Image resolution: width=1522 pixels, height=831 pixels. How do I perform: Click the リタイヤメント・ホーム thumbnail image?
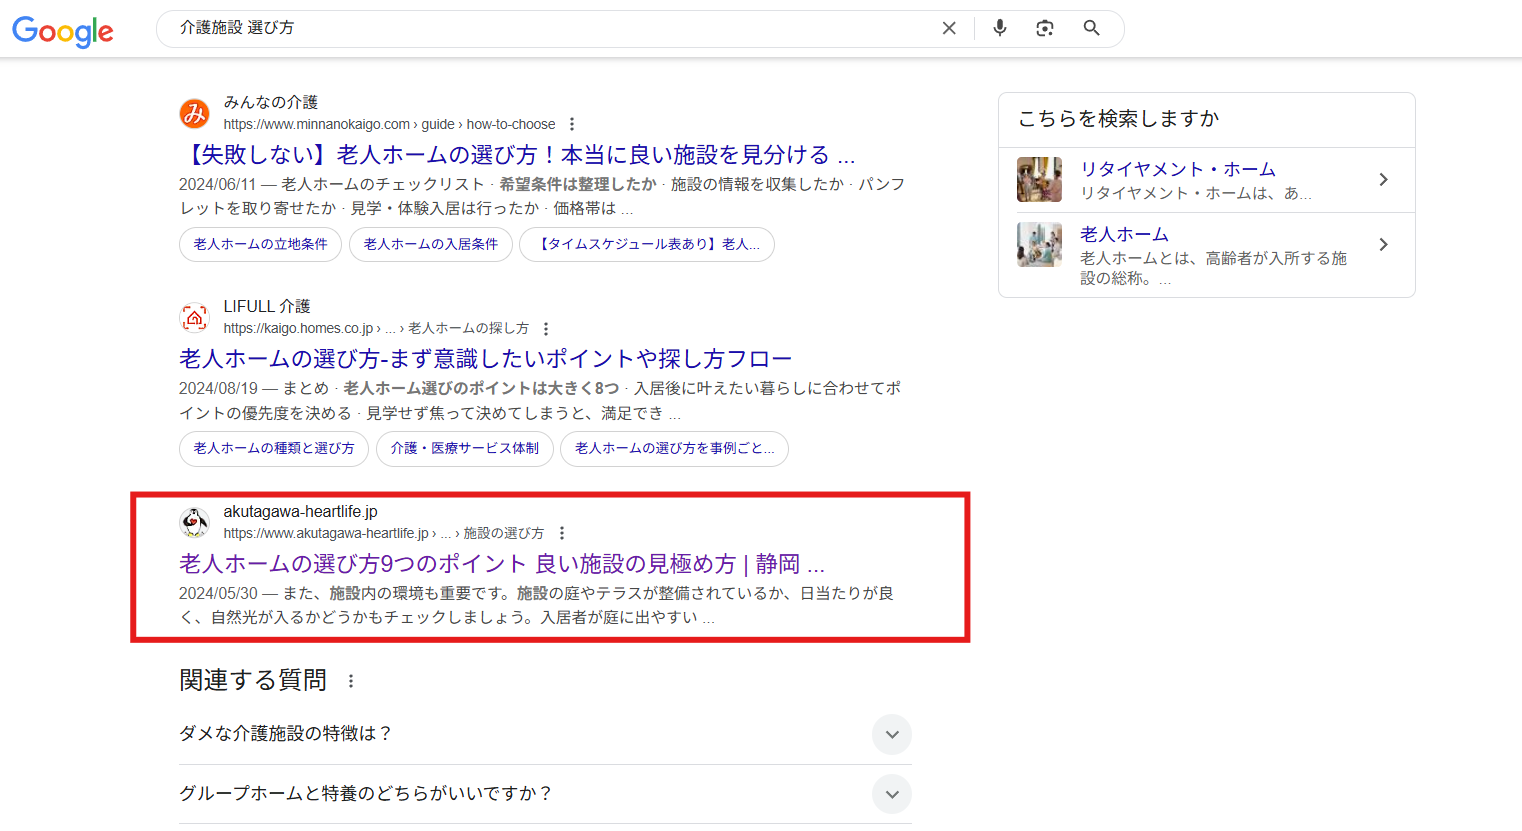(x=1039, y=180)
